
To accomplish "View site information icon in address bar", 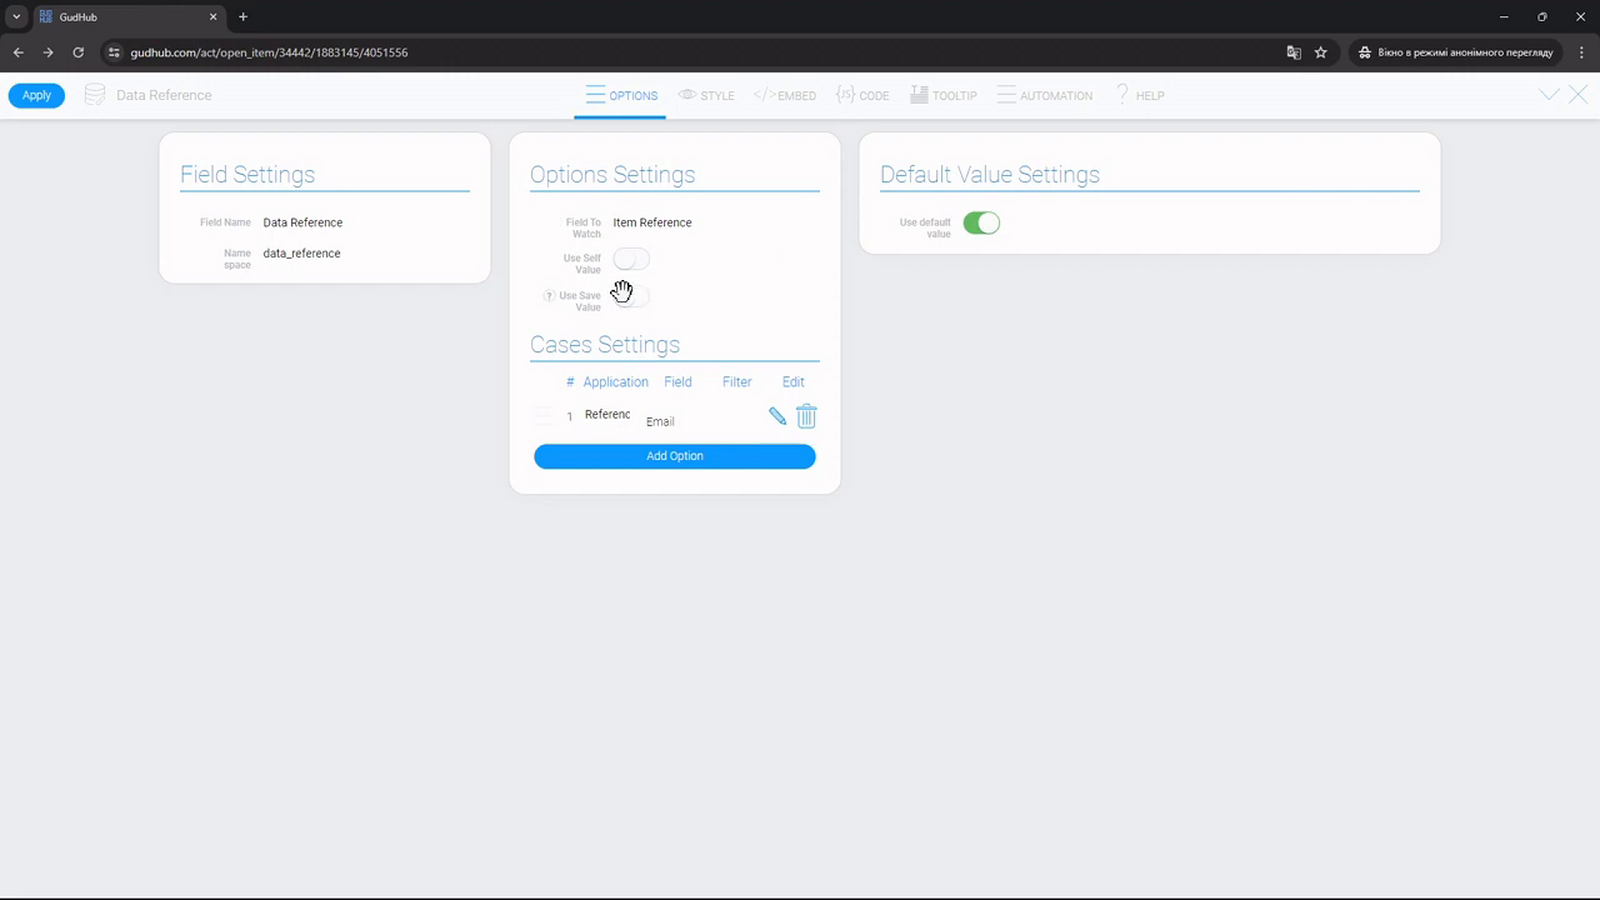I will coord(114,52).
